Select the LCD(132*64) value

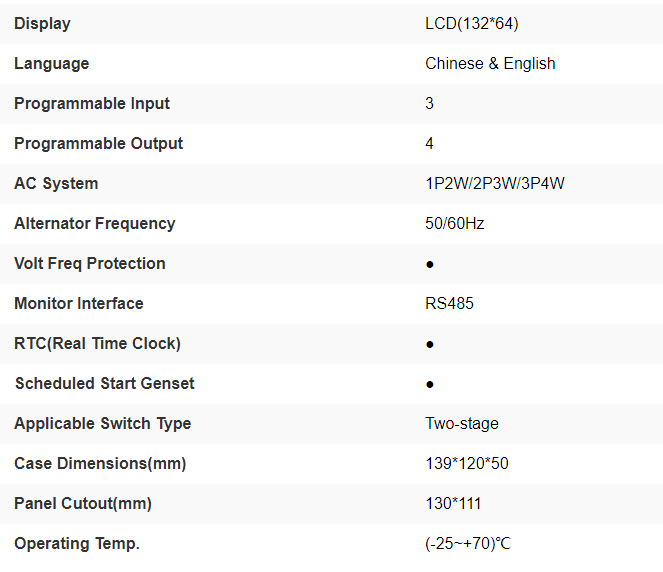(472, 23)
